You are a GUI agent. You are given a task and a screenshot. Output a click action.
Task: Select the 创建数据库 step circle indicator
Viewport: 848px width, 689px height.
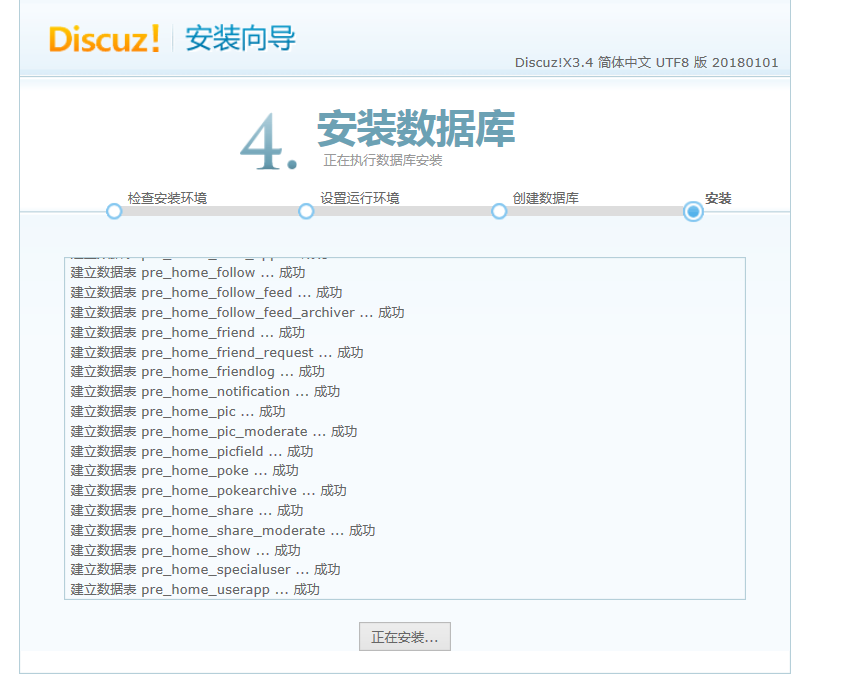click(498, 211)
